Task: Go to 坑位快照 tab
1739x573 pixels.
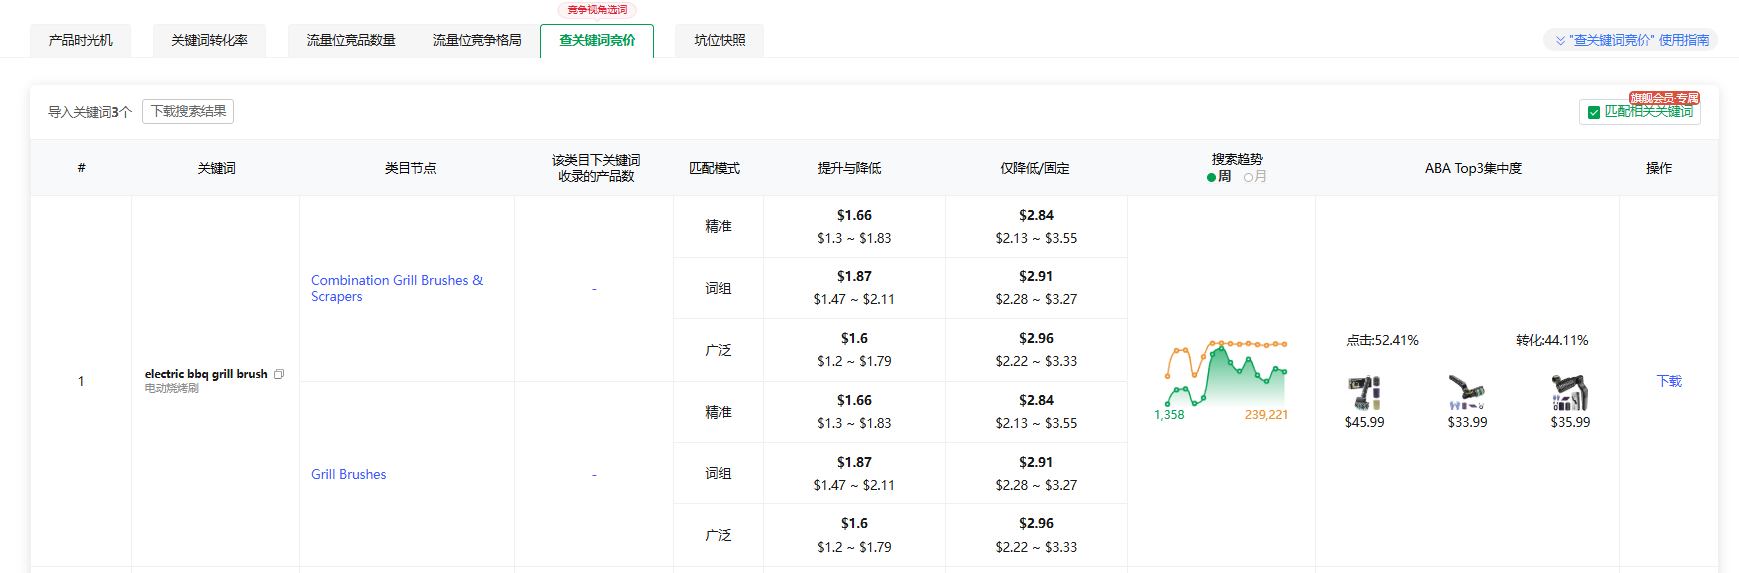Action: click(x=719, y=40)
